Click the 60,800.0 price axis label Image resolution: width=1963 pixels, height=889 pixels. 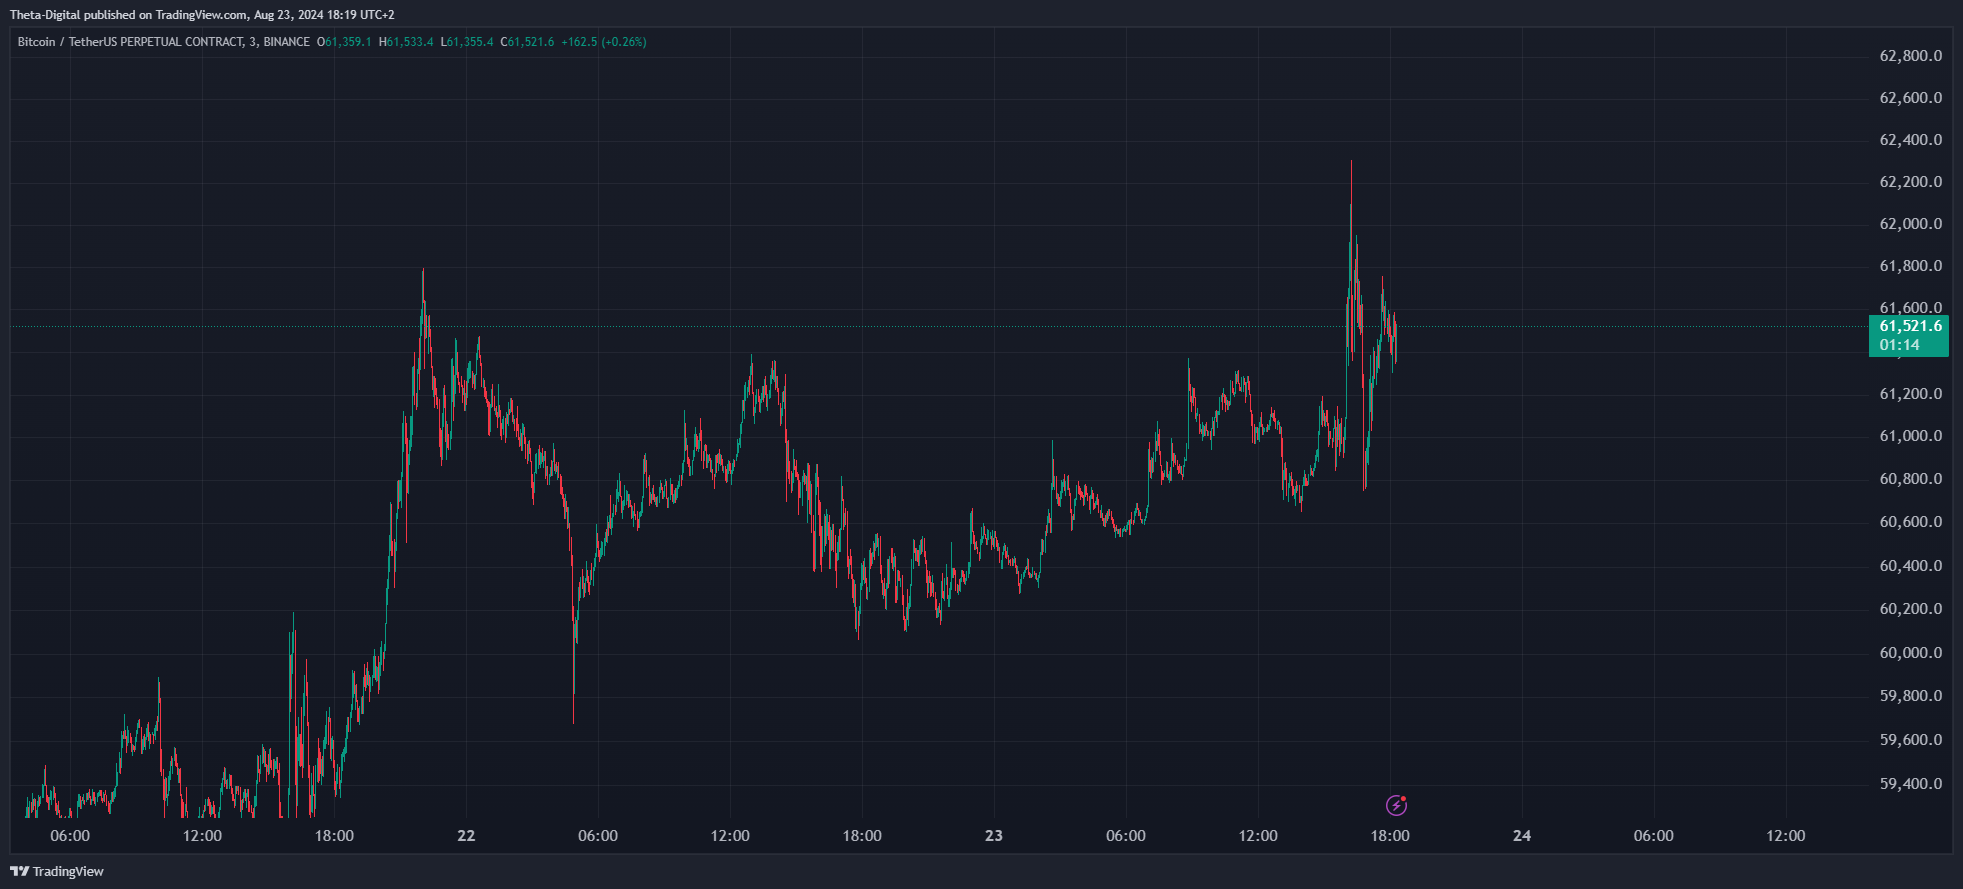coord(1911,479)
